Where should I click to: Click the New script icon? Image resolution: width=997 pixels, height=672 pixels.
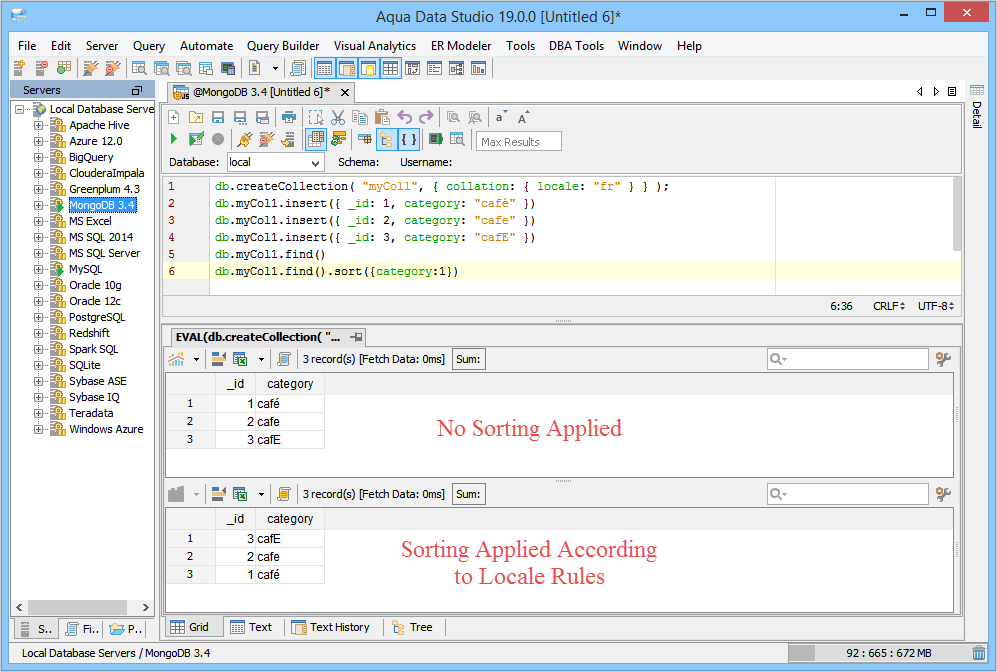(174, 117)
